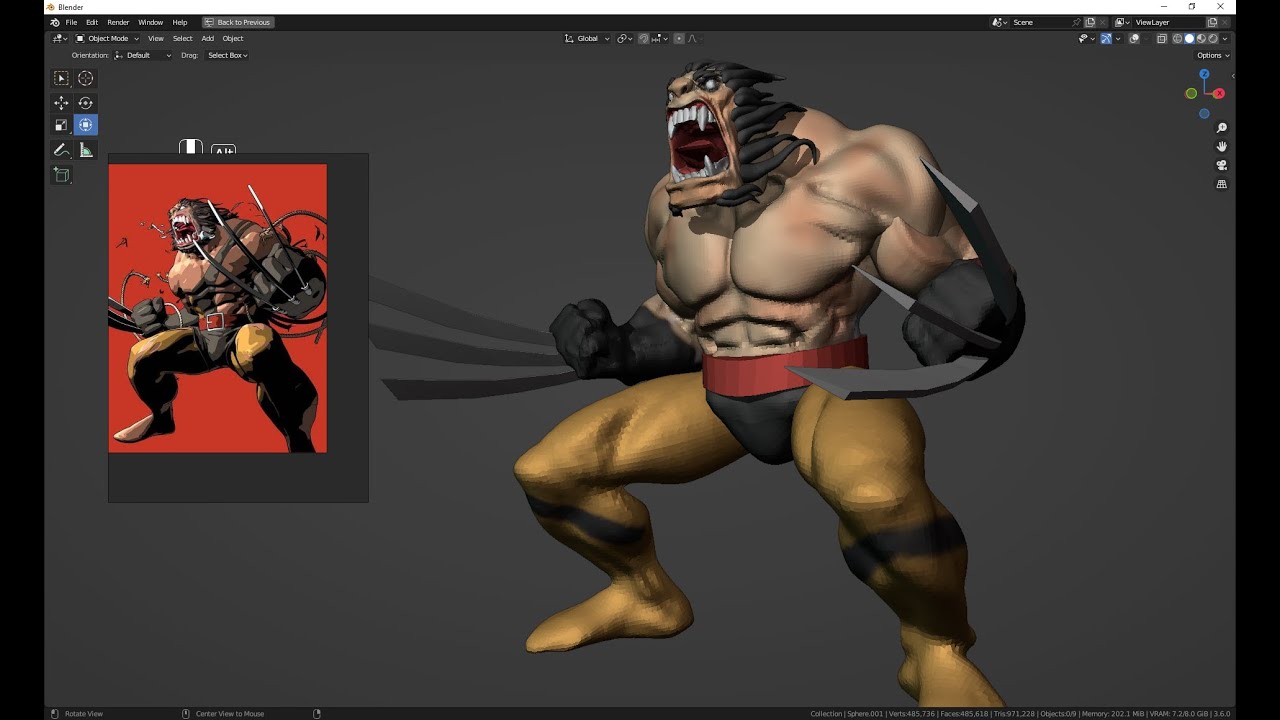1280x720 pixels.
Task: Click the Wolverine reference image thumbnail
Action: click(218, 308)
